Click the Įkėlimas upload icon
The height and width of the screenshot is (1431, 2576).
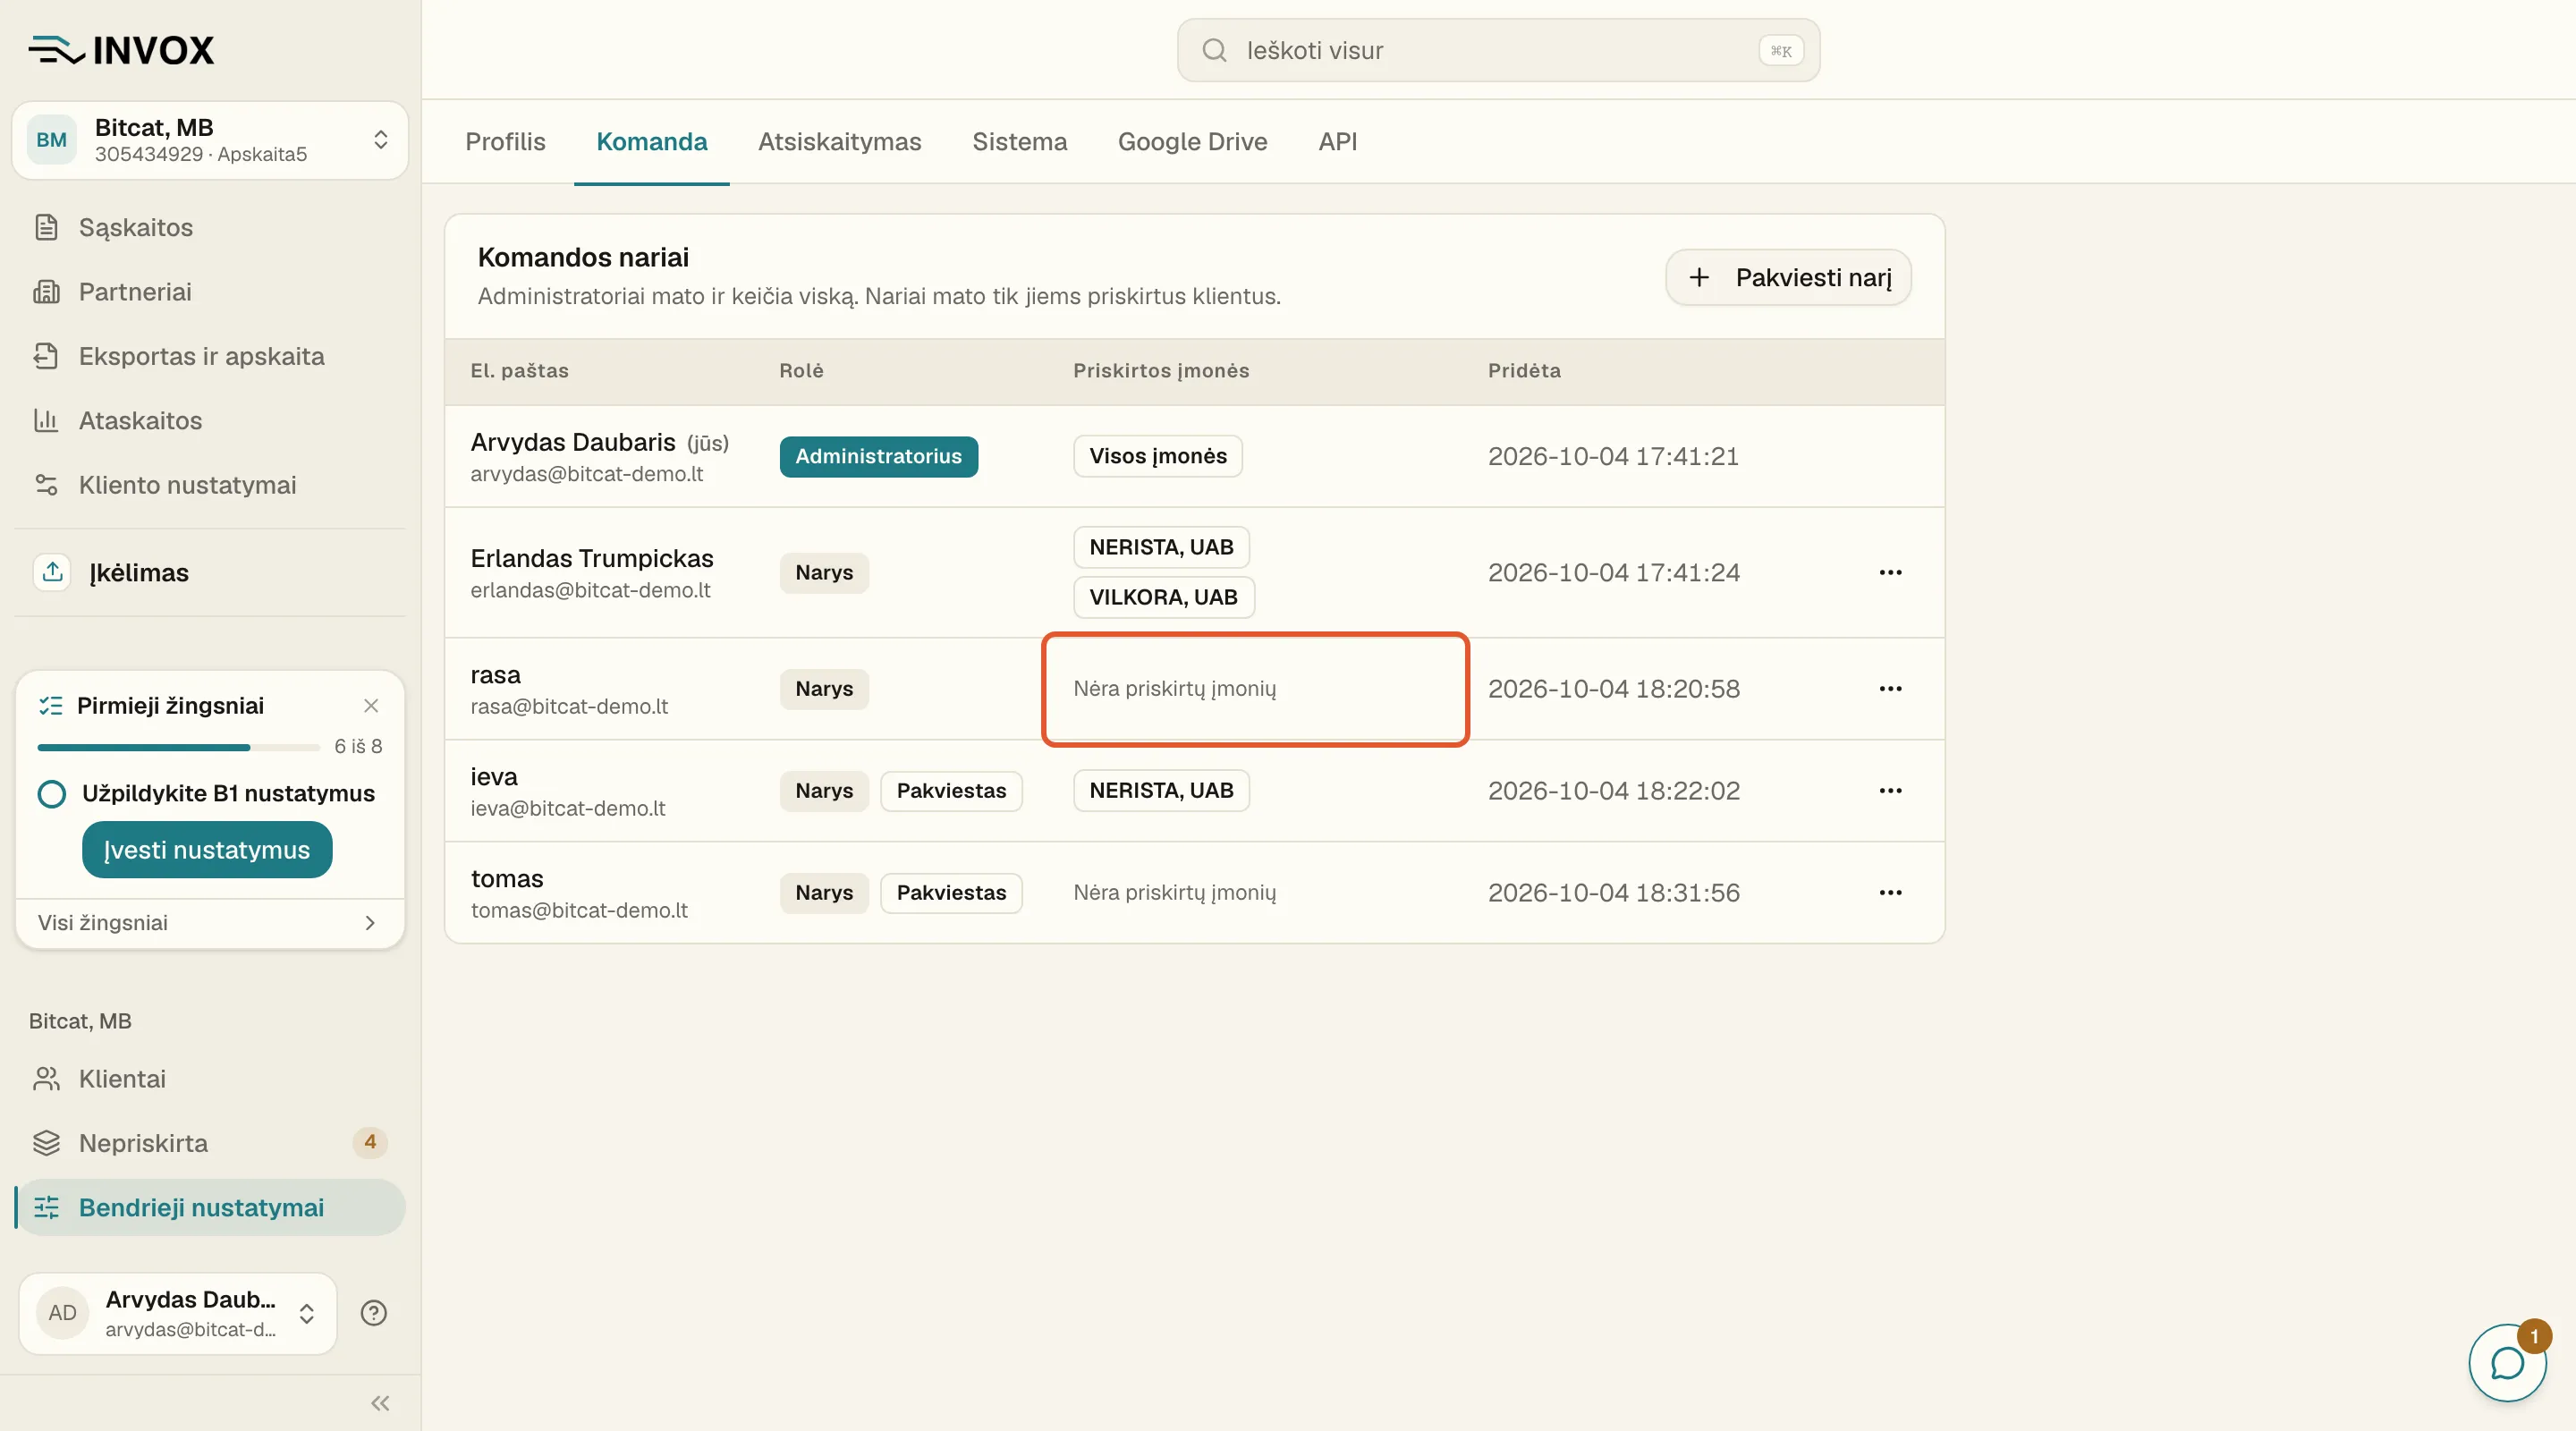coord(52,572)
